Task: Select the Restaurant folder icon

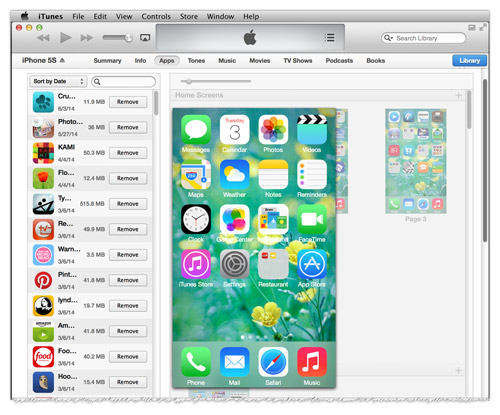Action: [273, 264]
